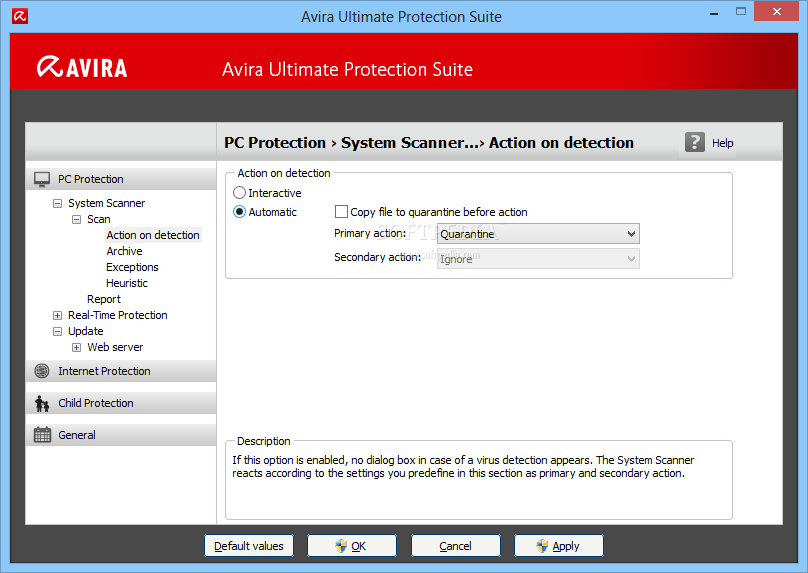Select the Web server tree label
The image size is (808, 573).
click(115, 347)
